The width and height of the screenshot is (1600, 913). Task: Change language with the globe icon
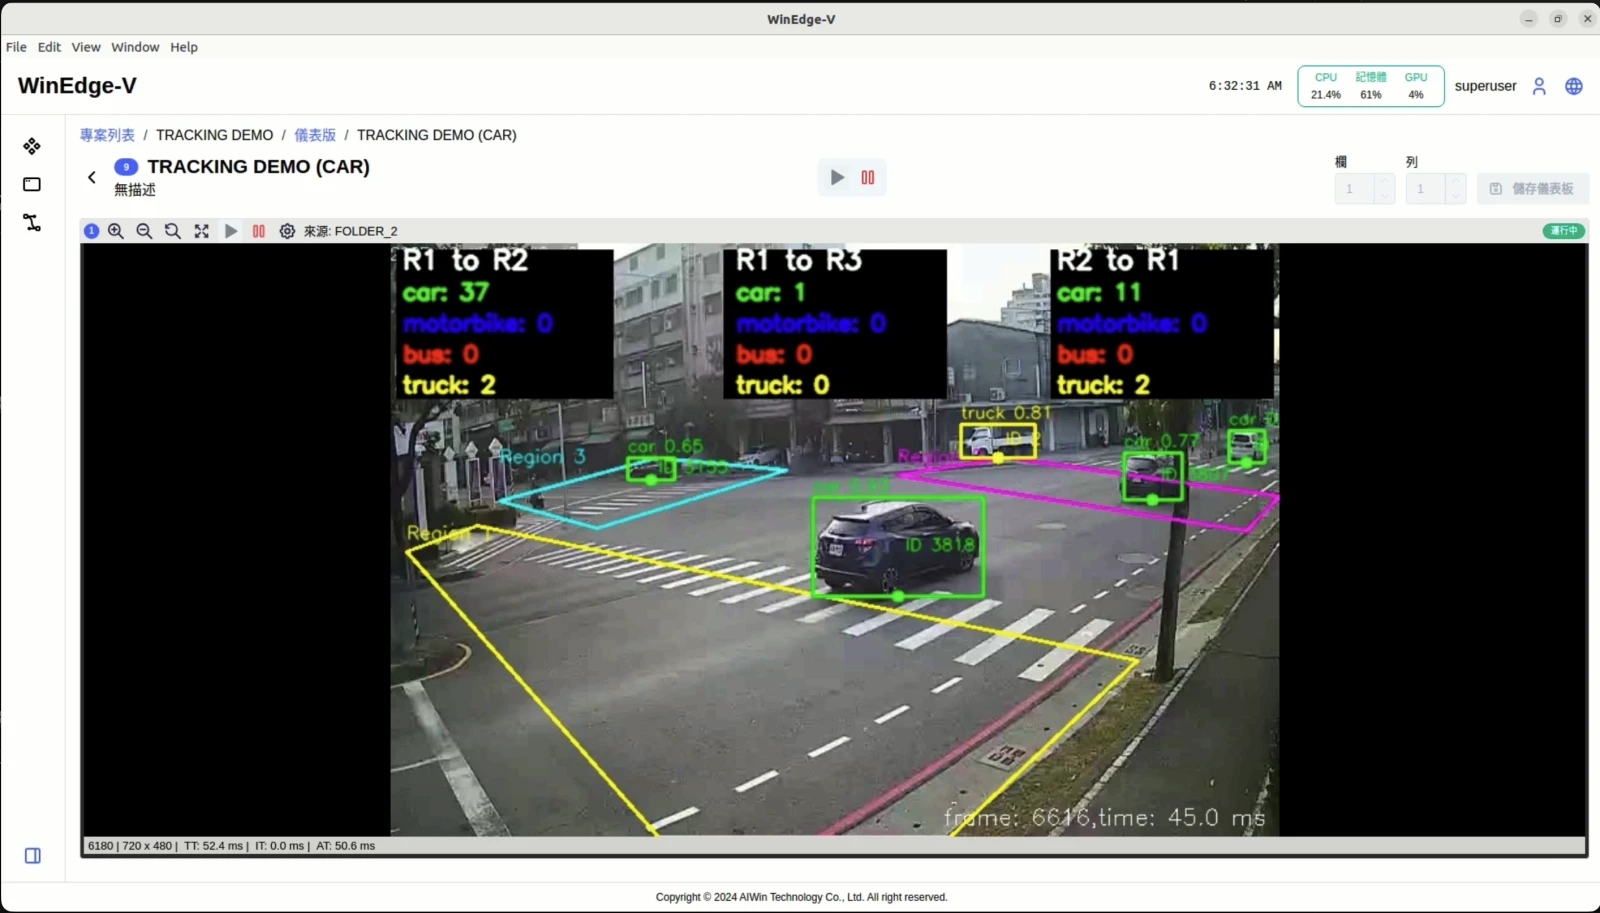pyautogui.click(x=1574, y=86)
